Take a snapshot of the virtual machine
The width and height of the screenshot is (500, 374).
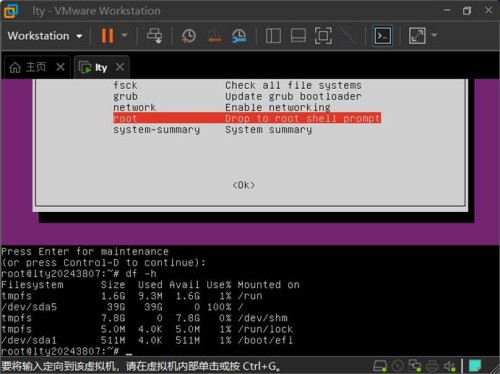[189, 36]
